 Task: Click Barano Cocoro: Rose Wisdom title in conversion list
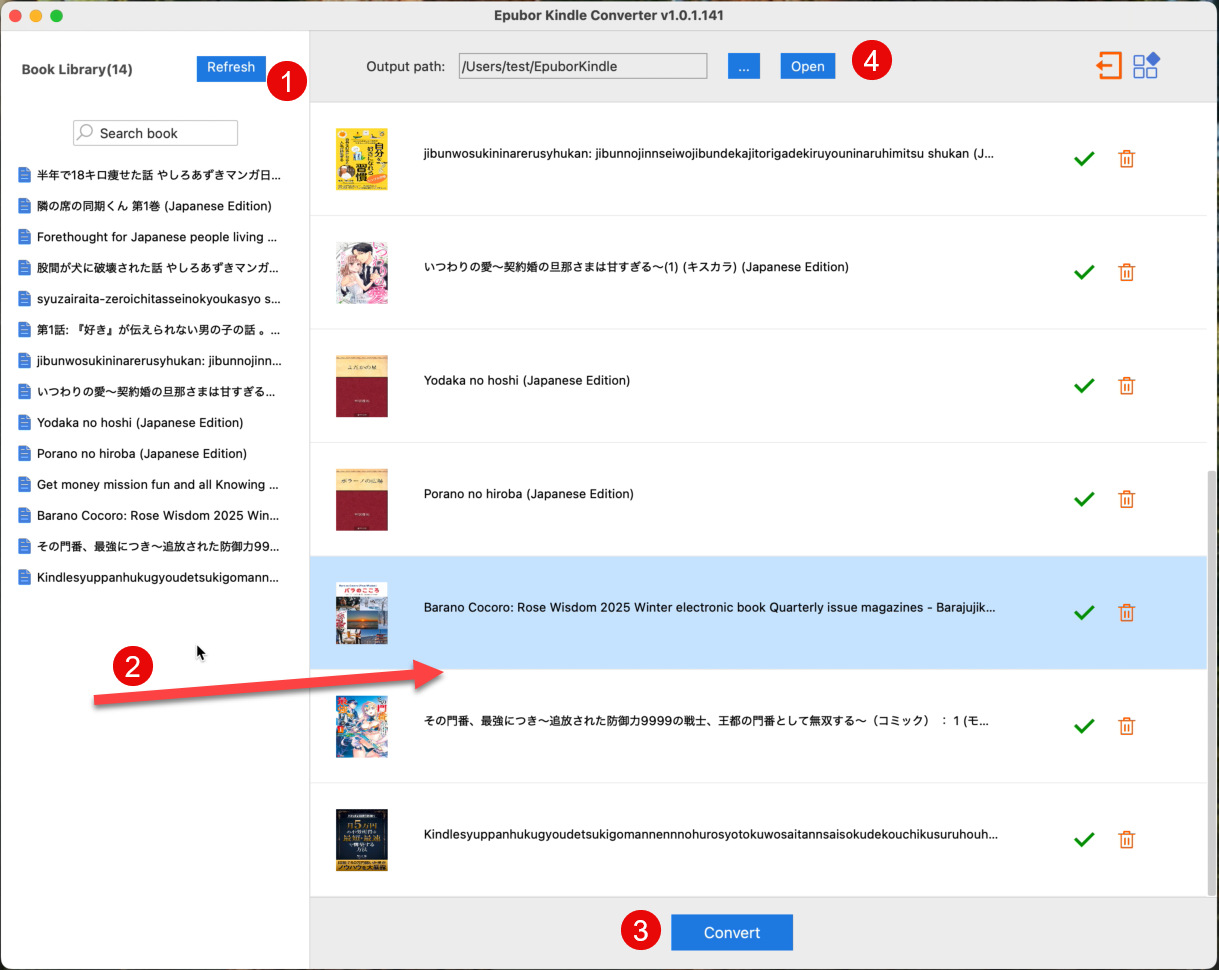click(x=710, y=608)
